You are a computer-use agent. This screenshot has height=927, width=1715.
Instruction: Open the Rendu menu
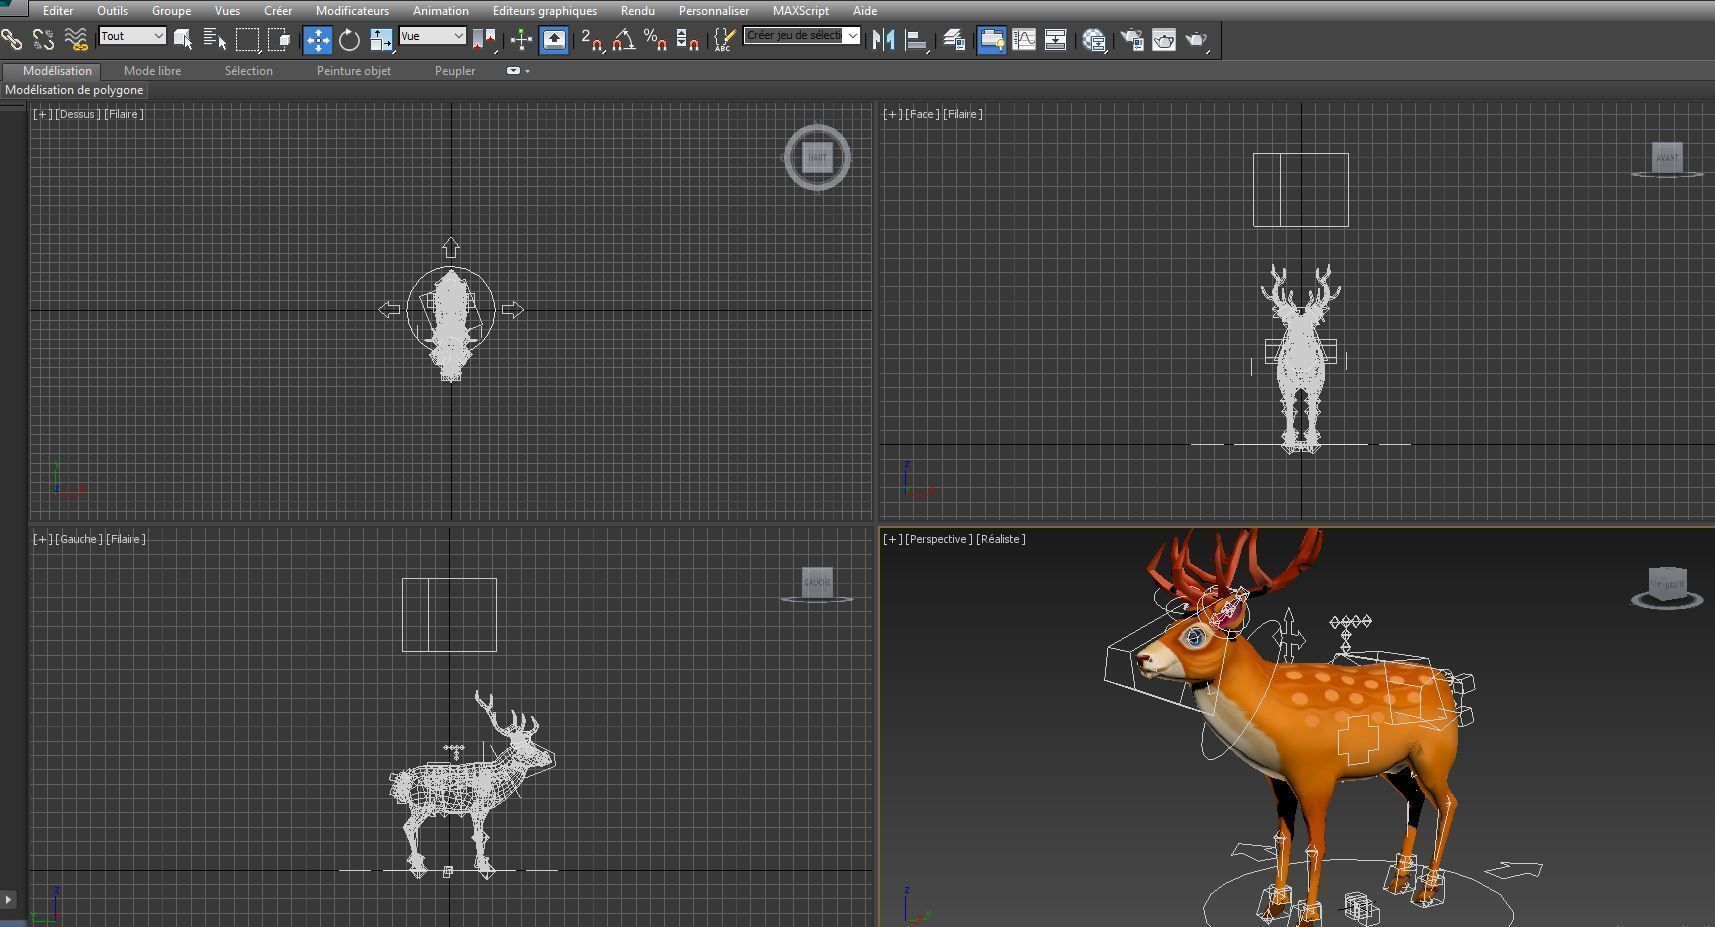tap(637, 11)
